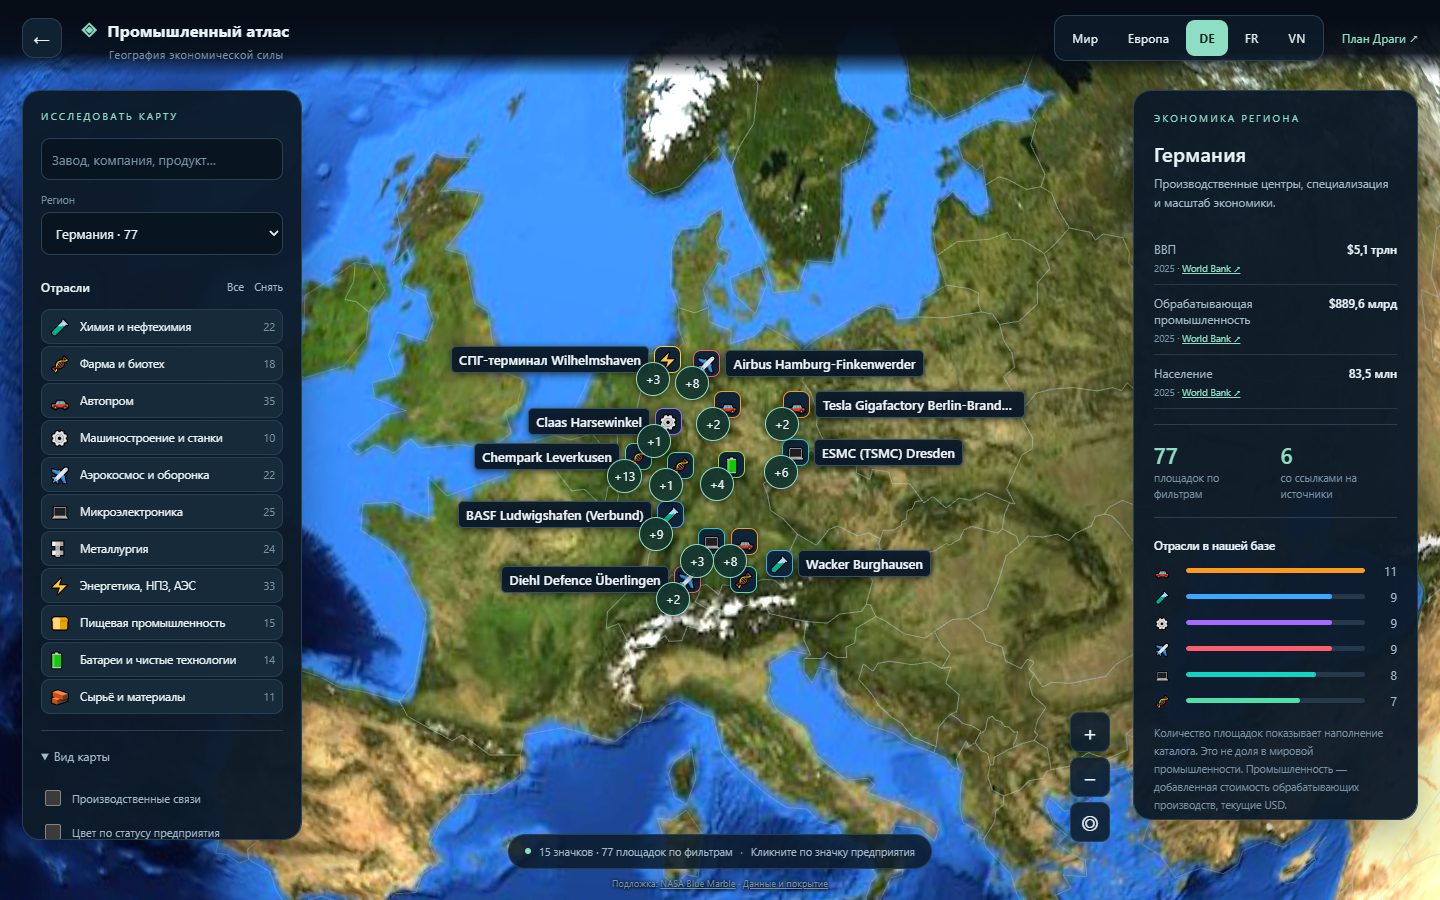The width and height of the screenshot is (1440, 900).
Task: Expand the +2 cluster below Diehl Defence marker
Action: [673, 599]
